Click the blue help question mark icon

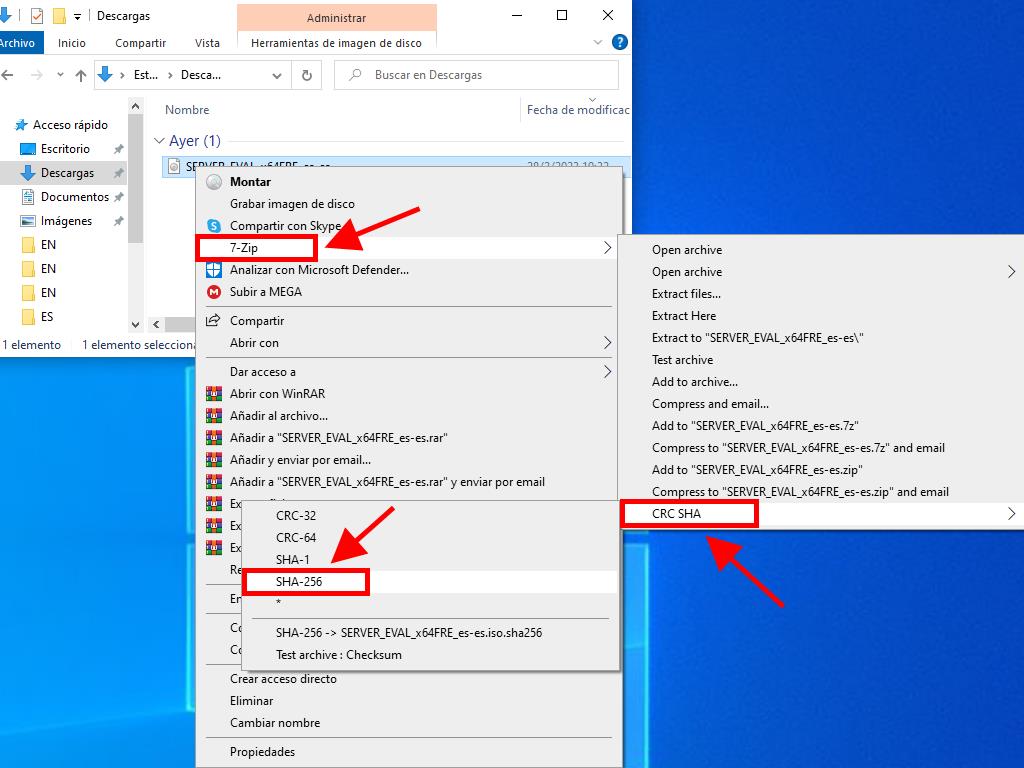(x=619, y=43)
